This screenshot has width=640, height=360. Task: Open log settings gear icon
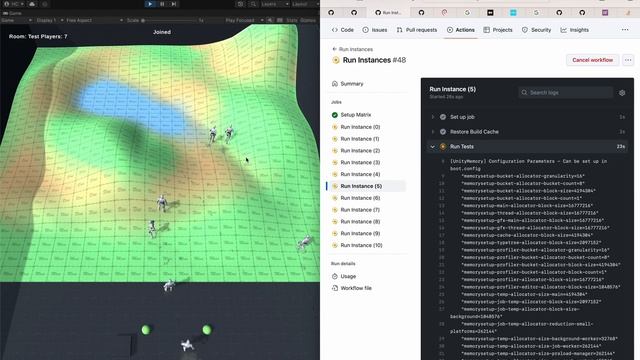(622, 93)
